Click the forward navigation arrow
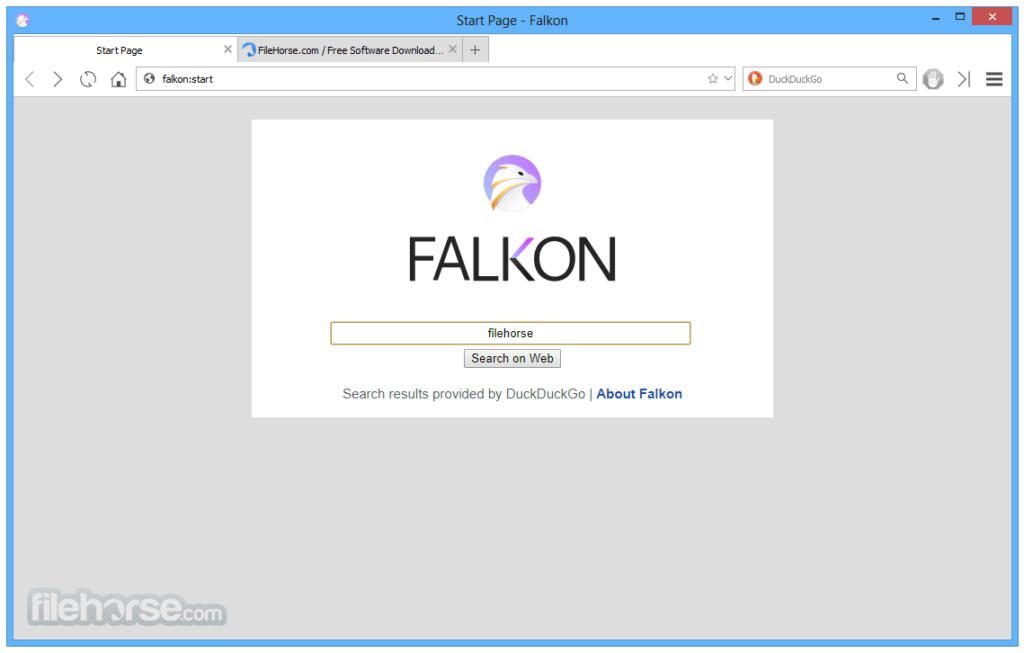The image size is (1024, 653). [x=57, y=79]
